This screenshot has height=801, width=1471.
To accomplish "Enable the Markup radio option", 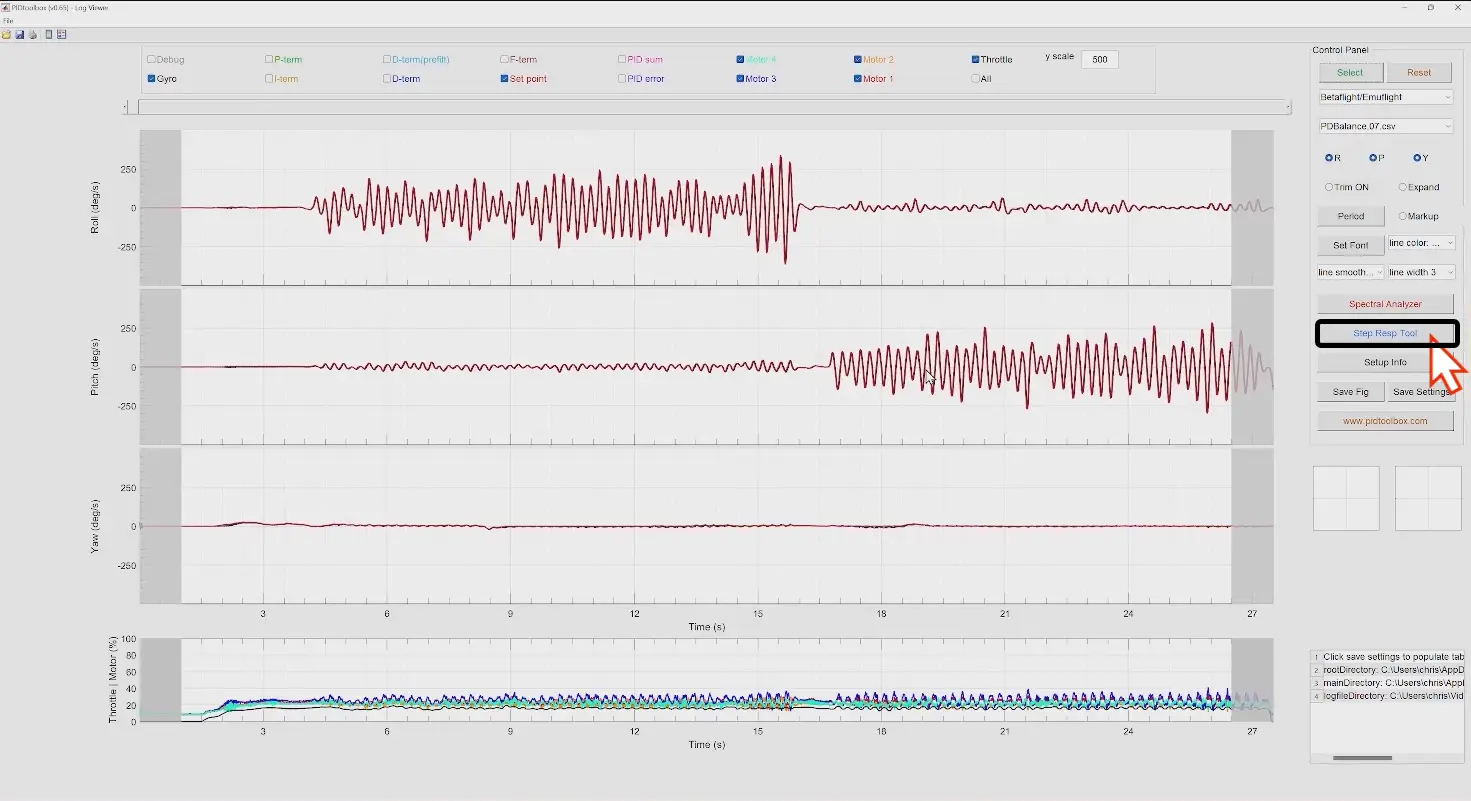I will pos(1403,216).
